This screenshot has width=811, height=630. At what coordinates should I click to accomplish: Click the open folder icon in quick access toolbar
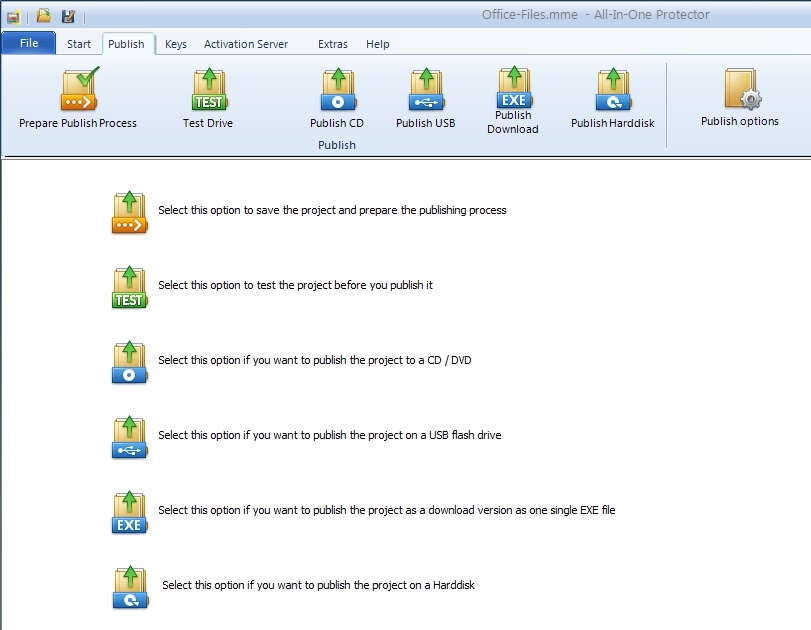[x=44, y=16]
